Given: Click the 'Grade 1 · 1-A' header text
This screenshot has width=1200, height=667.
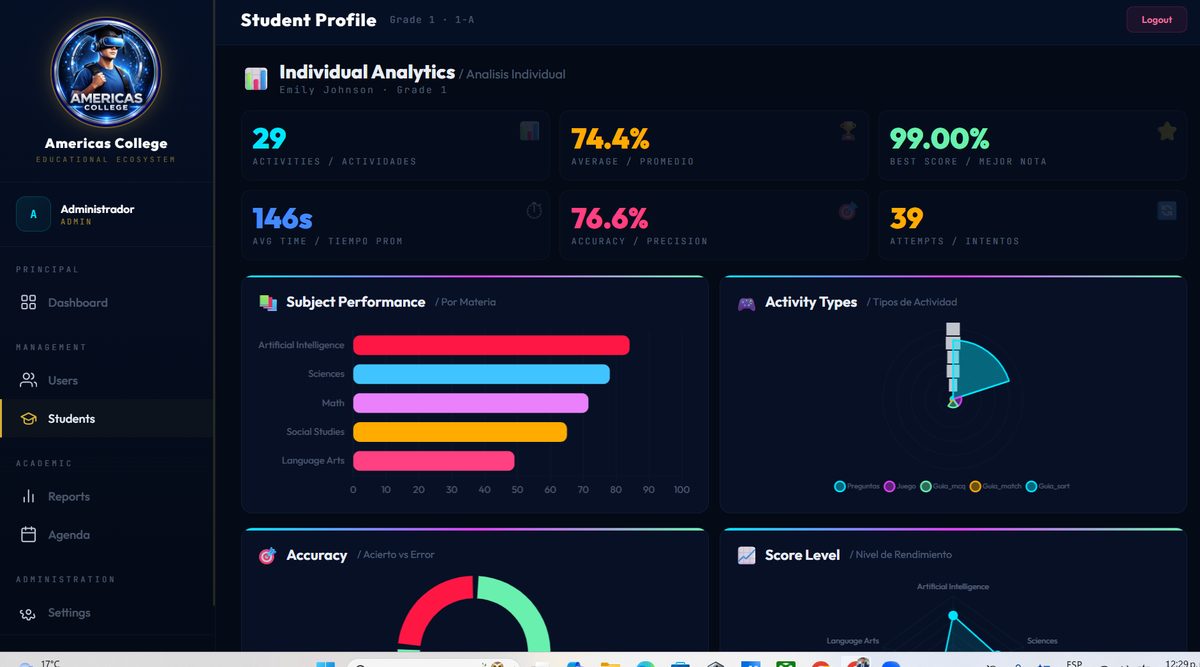Looking at the screenshot, I should point(431,20).
